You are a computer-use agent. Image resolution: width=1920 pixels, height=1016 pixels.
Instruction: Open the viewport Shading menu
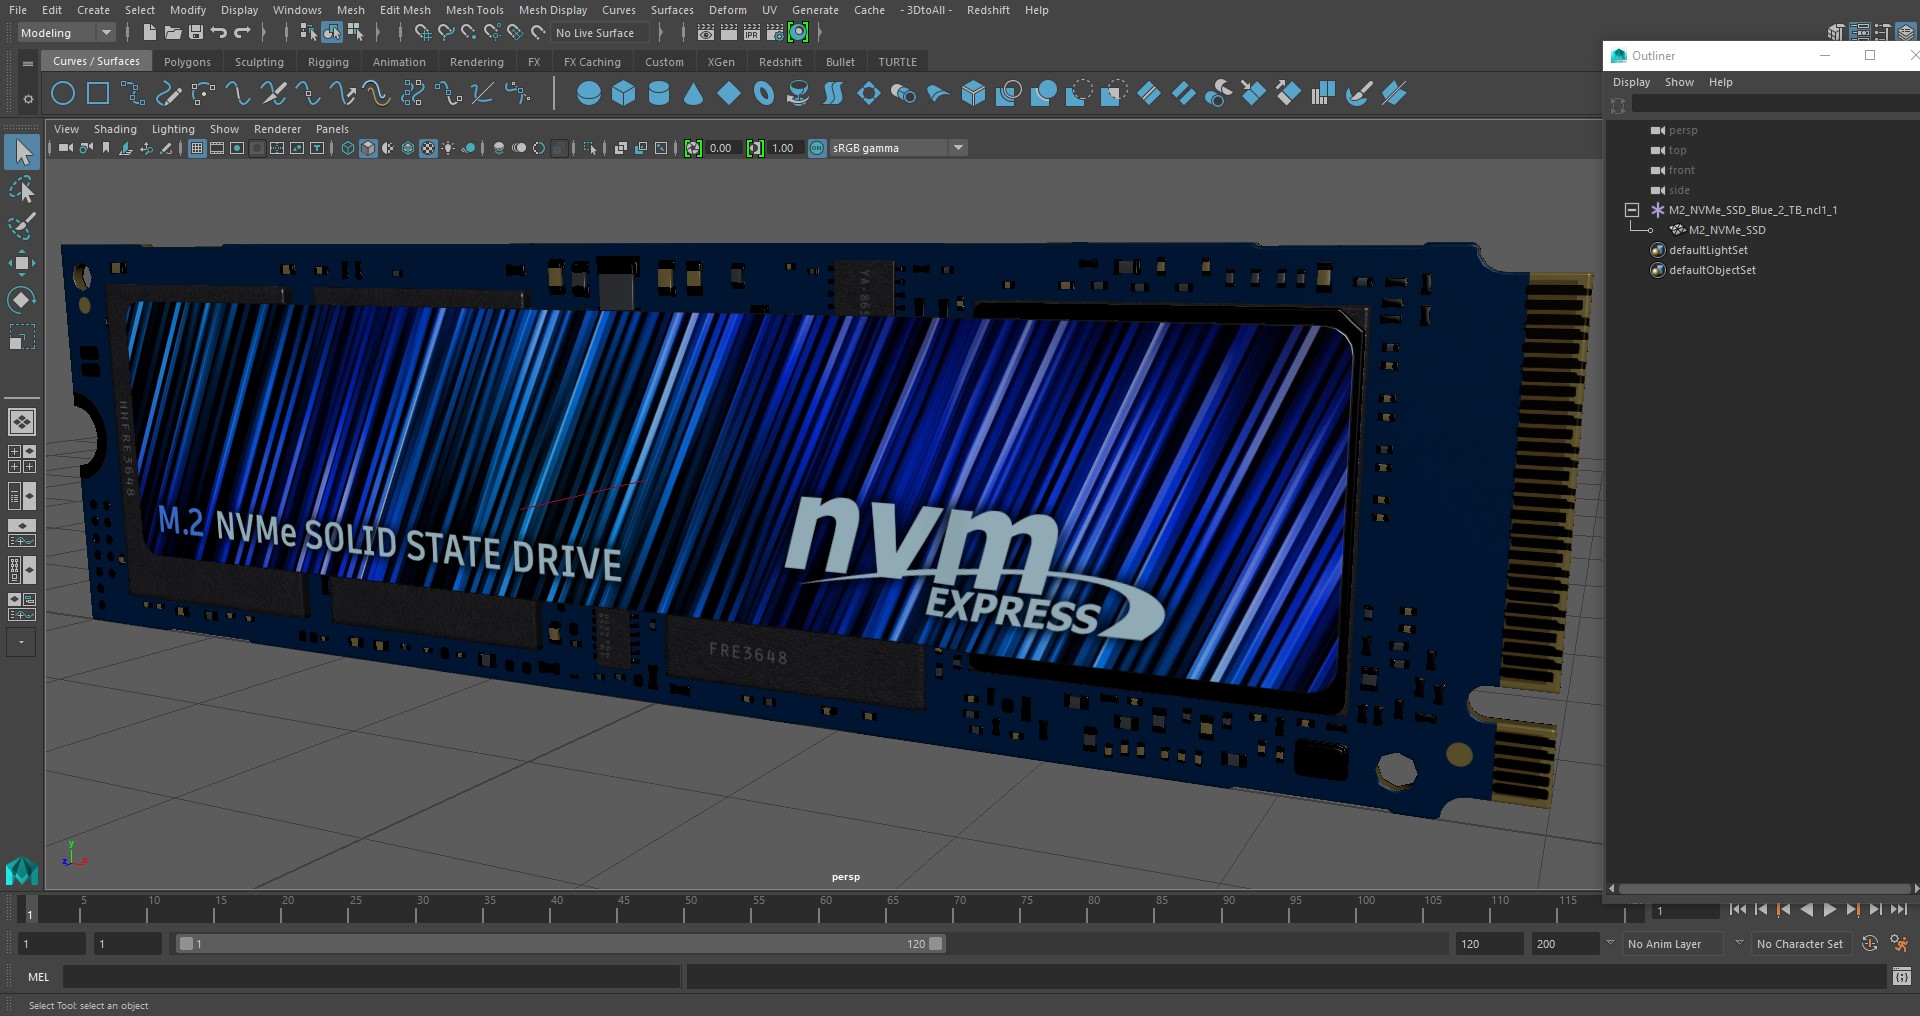[115, 129]
